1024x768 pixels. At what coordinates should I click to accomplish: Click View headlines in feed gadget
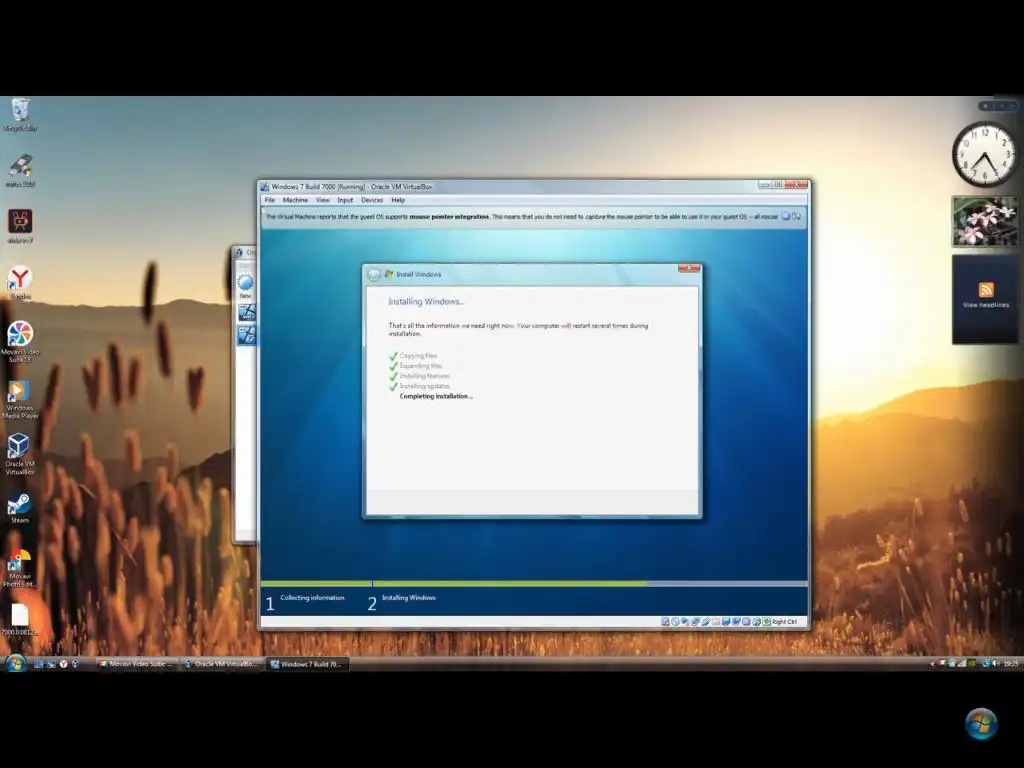click(x=985, y=305)
